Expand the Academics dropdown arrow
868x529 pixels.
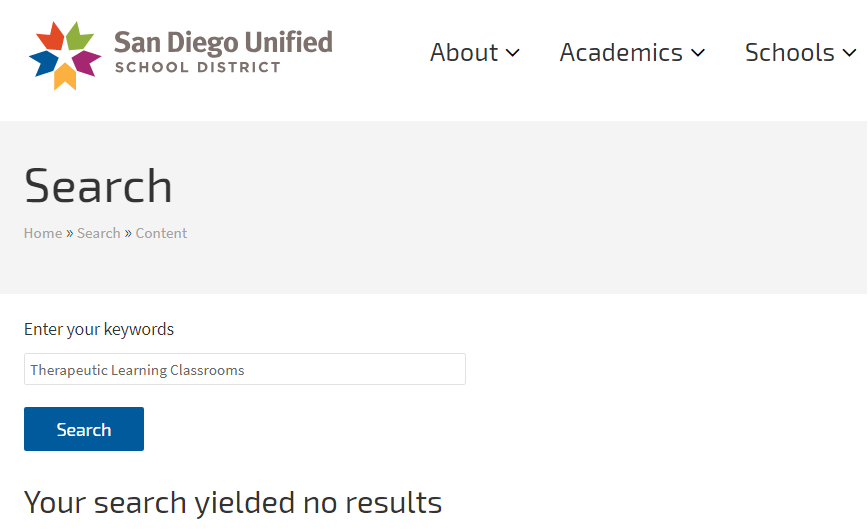698,53
